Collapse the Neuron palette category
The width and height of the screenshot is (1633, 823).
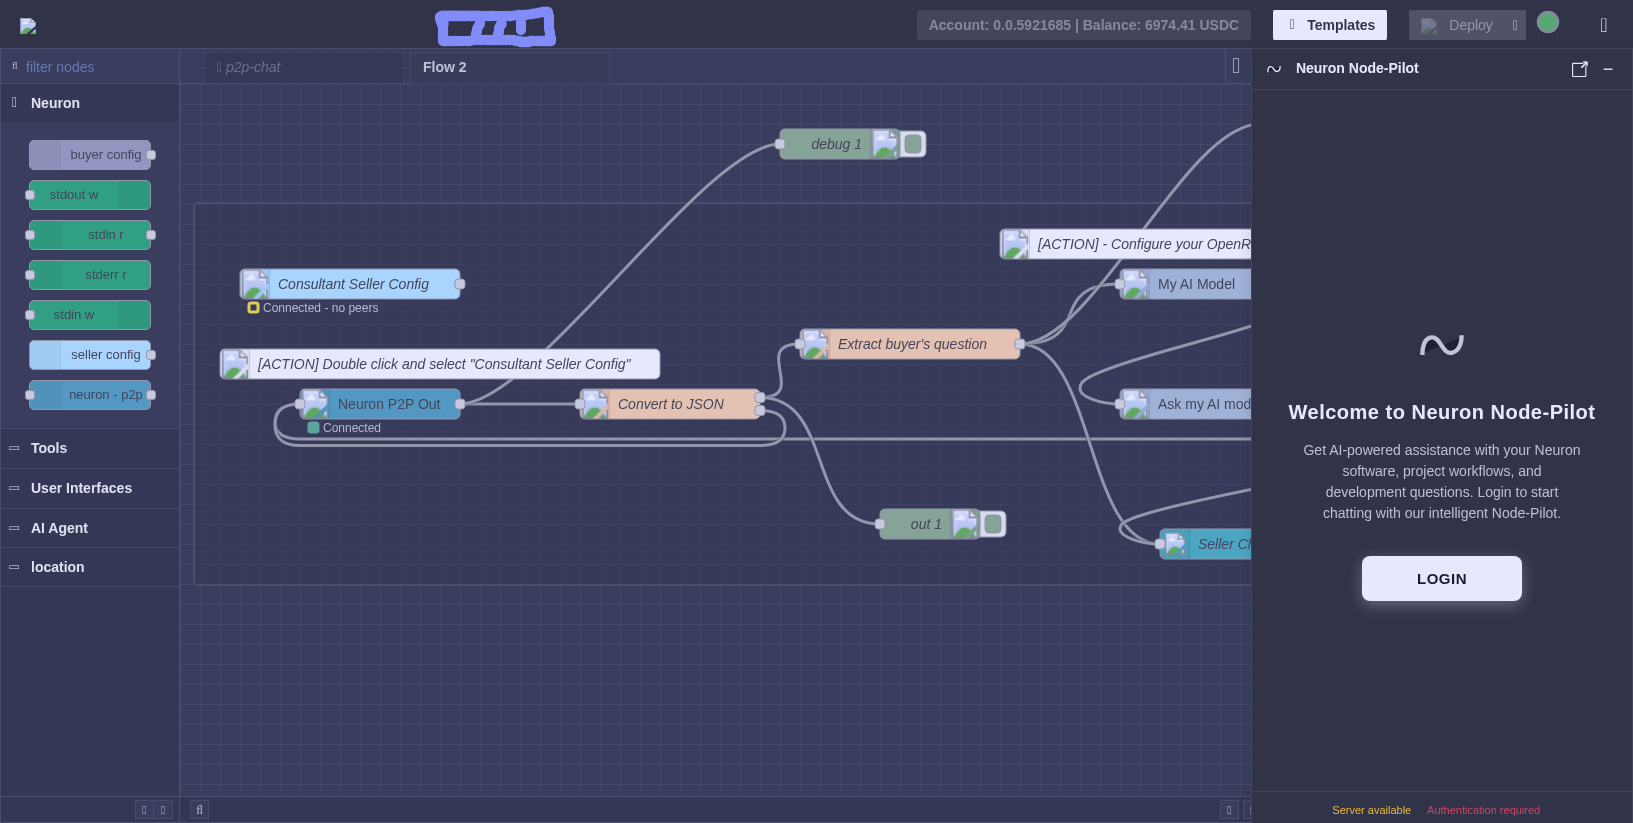point(55,103)
